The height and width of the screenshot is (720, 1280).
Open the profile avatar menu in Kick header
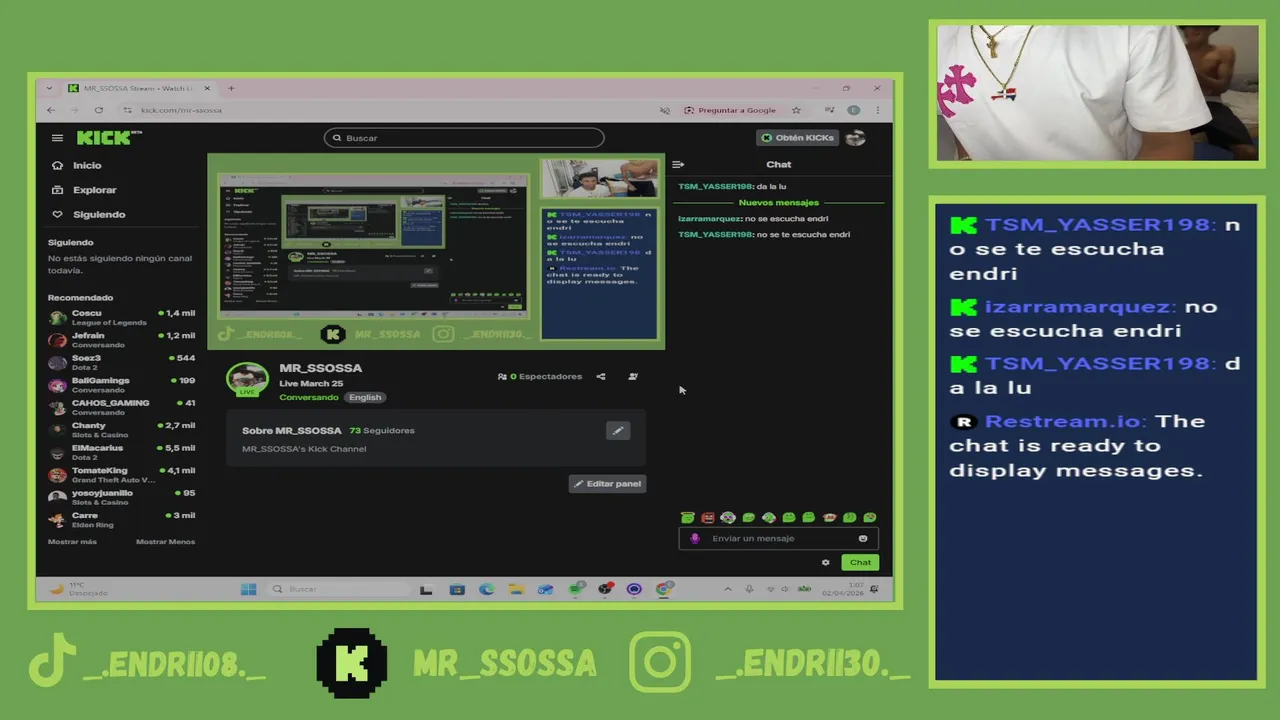coord(855,138)
